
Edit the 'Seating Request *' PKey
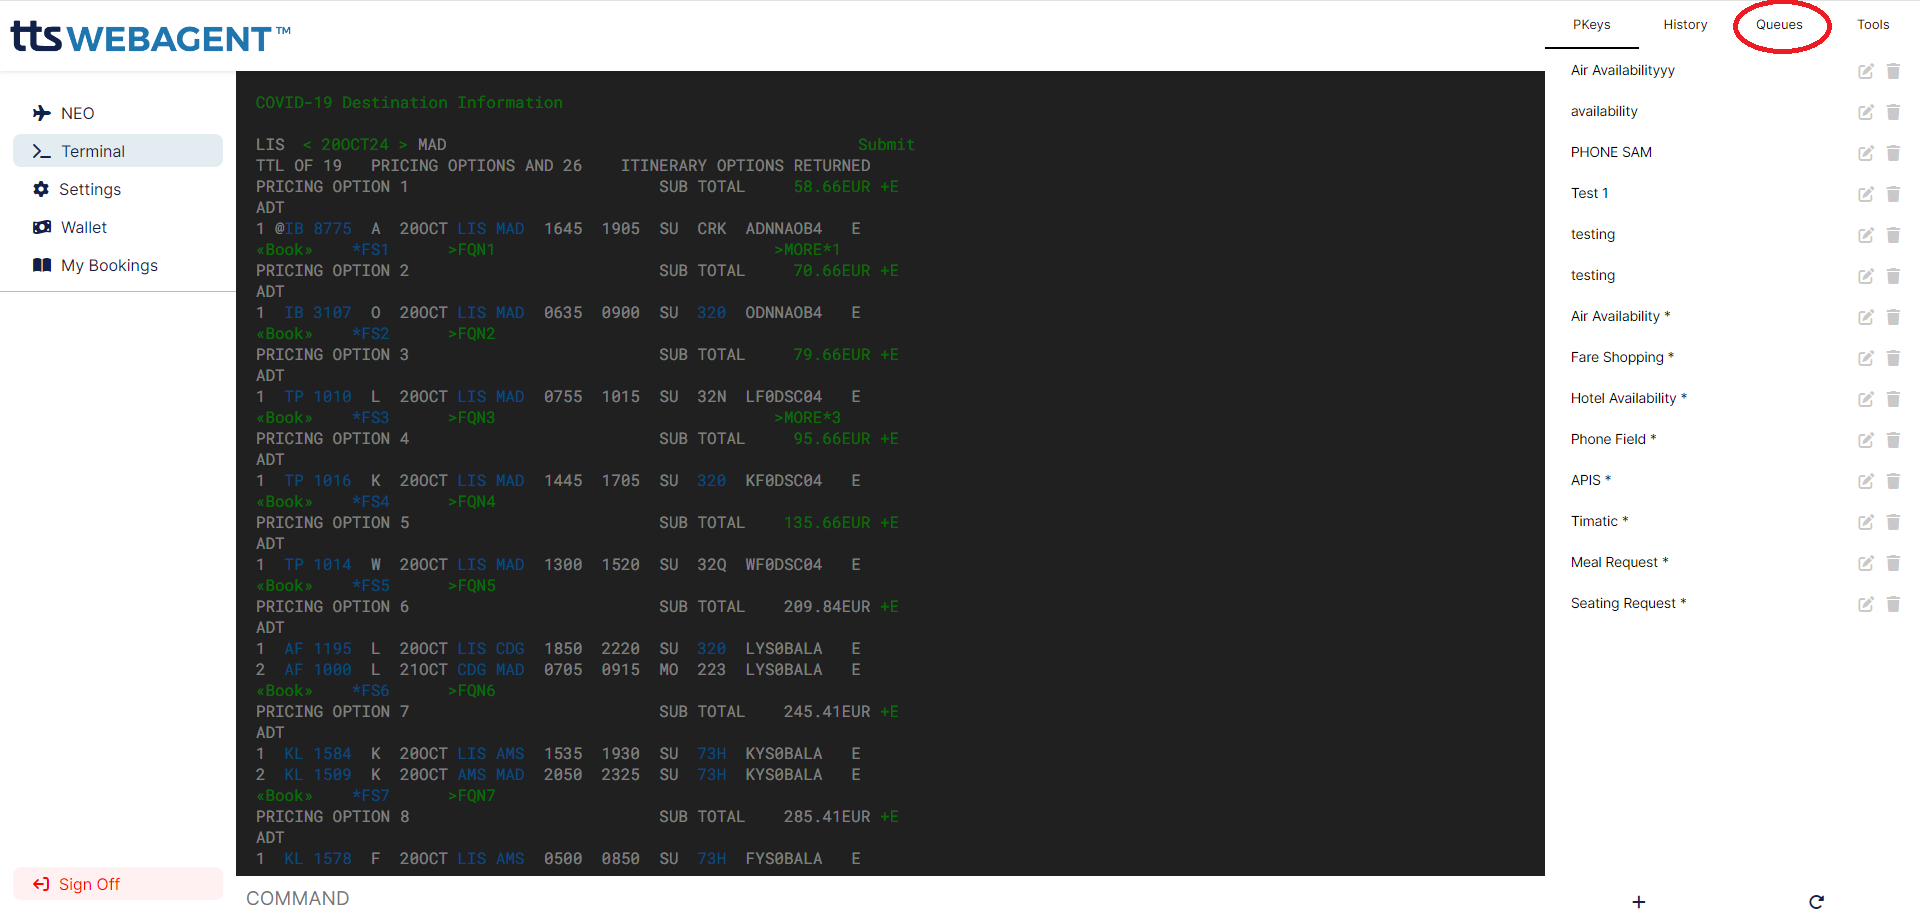tap(1865, 604)
